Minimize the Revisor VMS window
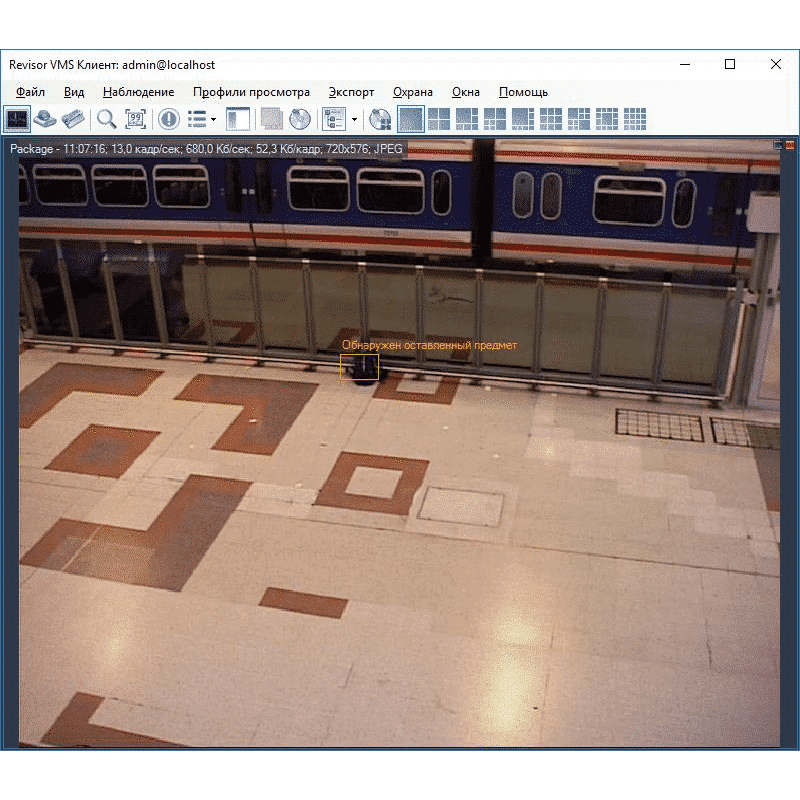This screenshot has height=800, width=800. click(x=685, y=64)
